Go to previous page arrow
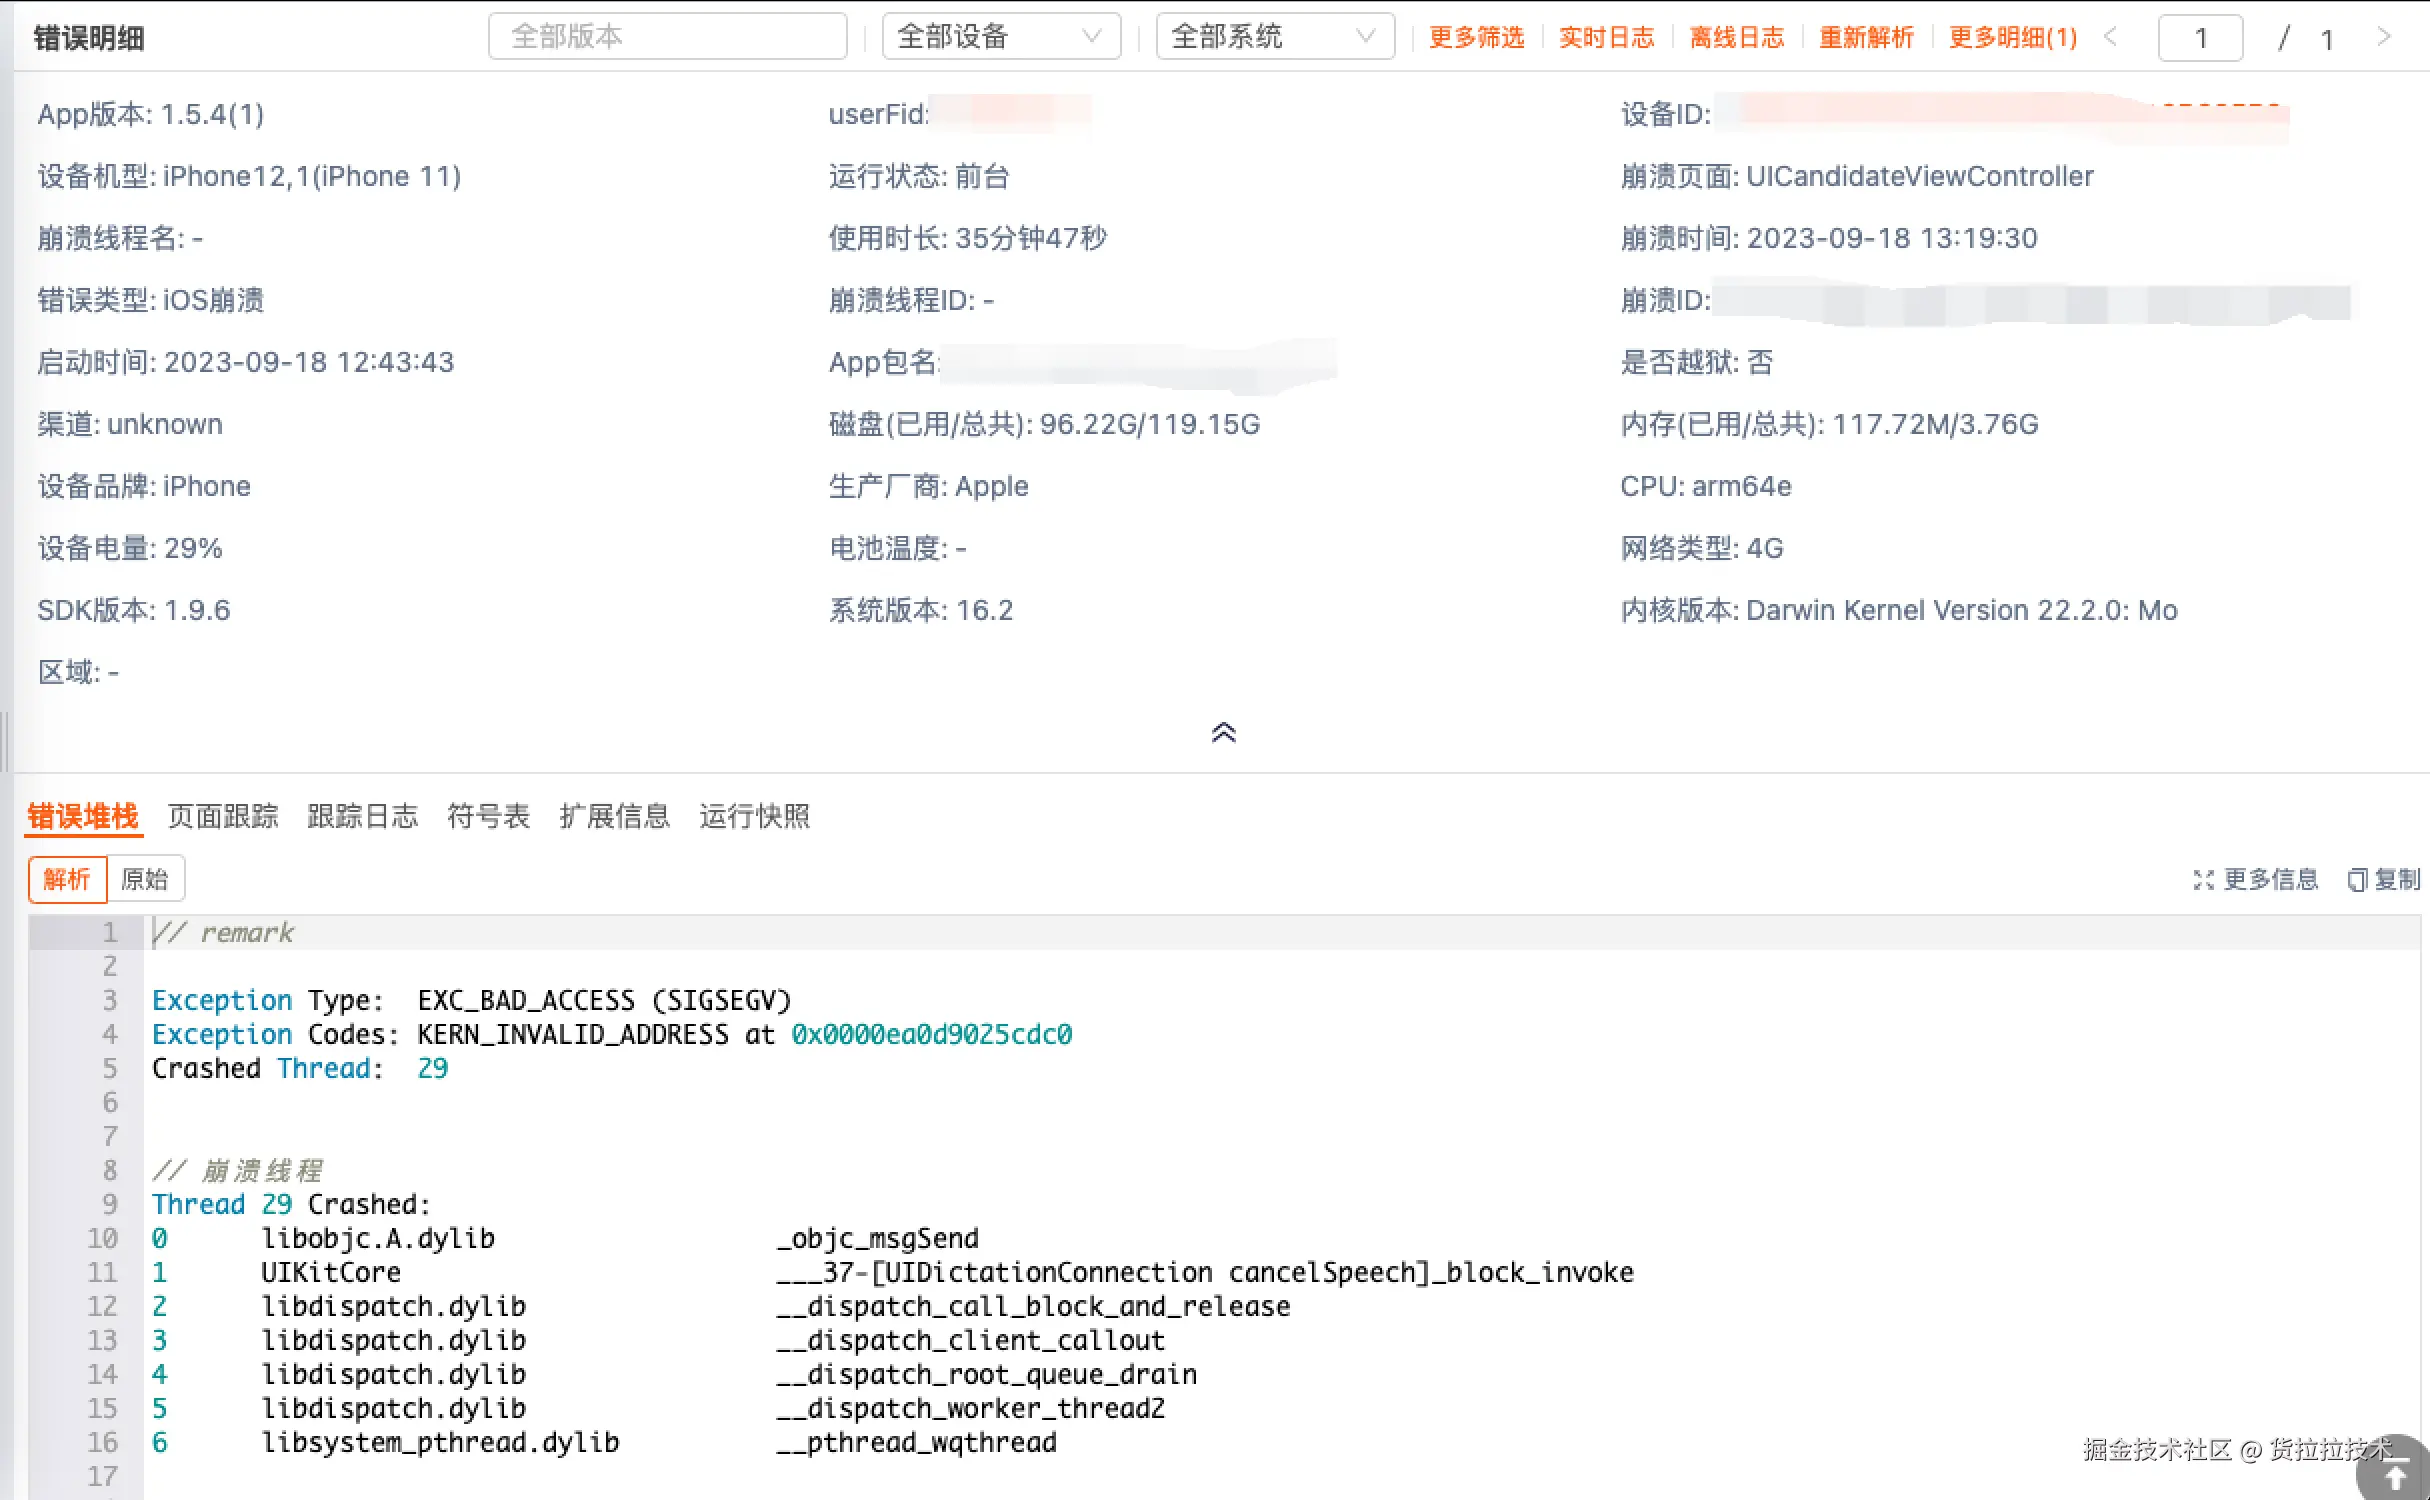This screenshot has height=1500, width=2430. click(x=2110, y=37)
